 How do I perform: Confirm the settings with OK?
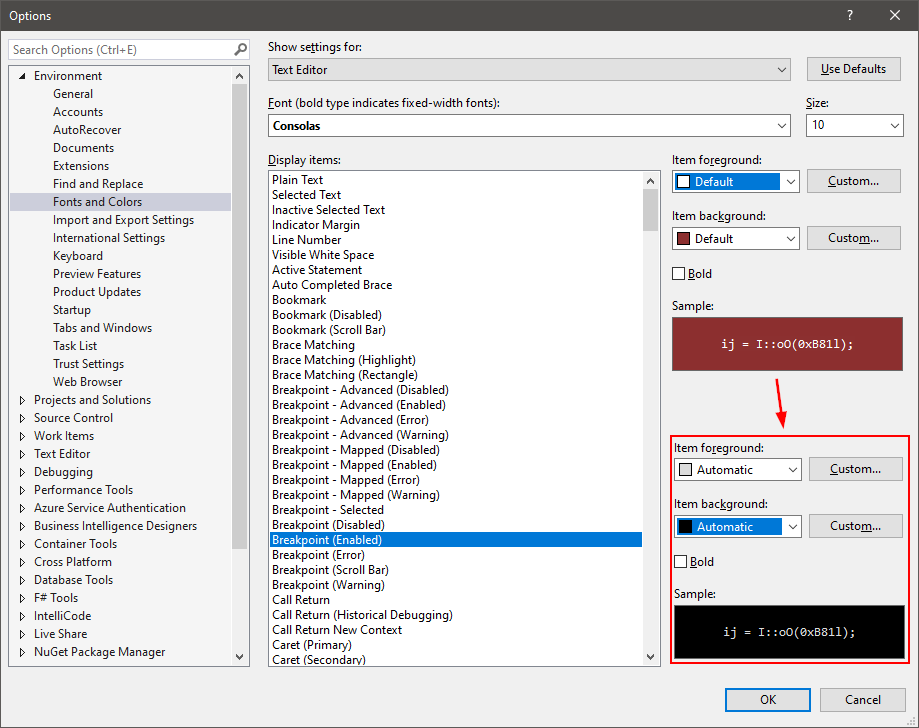tap(768, 700)
